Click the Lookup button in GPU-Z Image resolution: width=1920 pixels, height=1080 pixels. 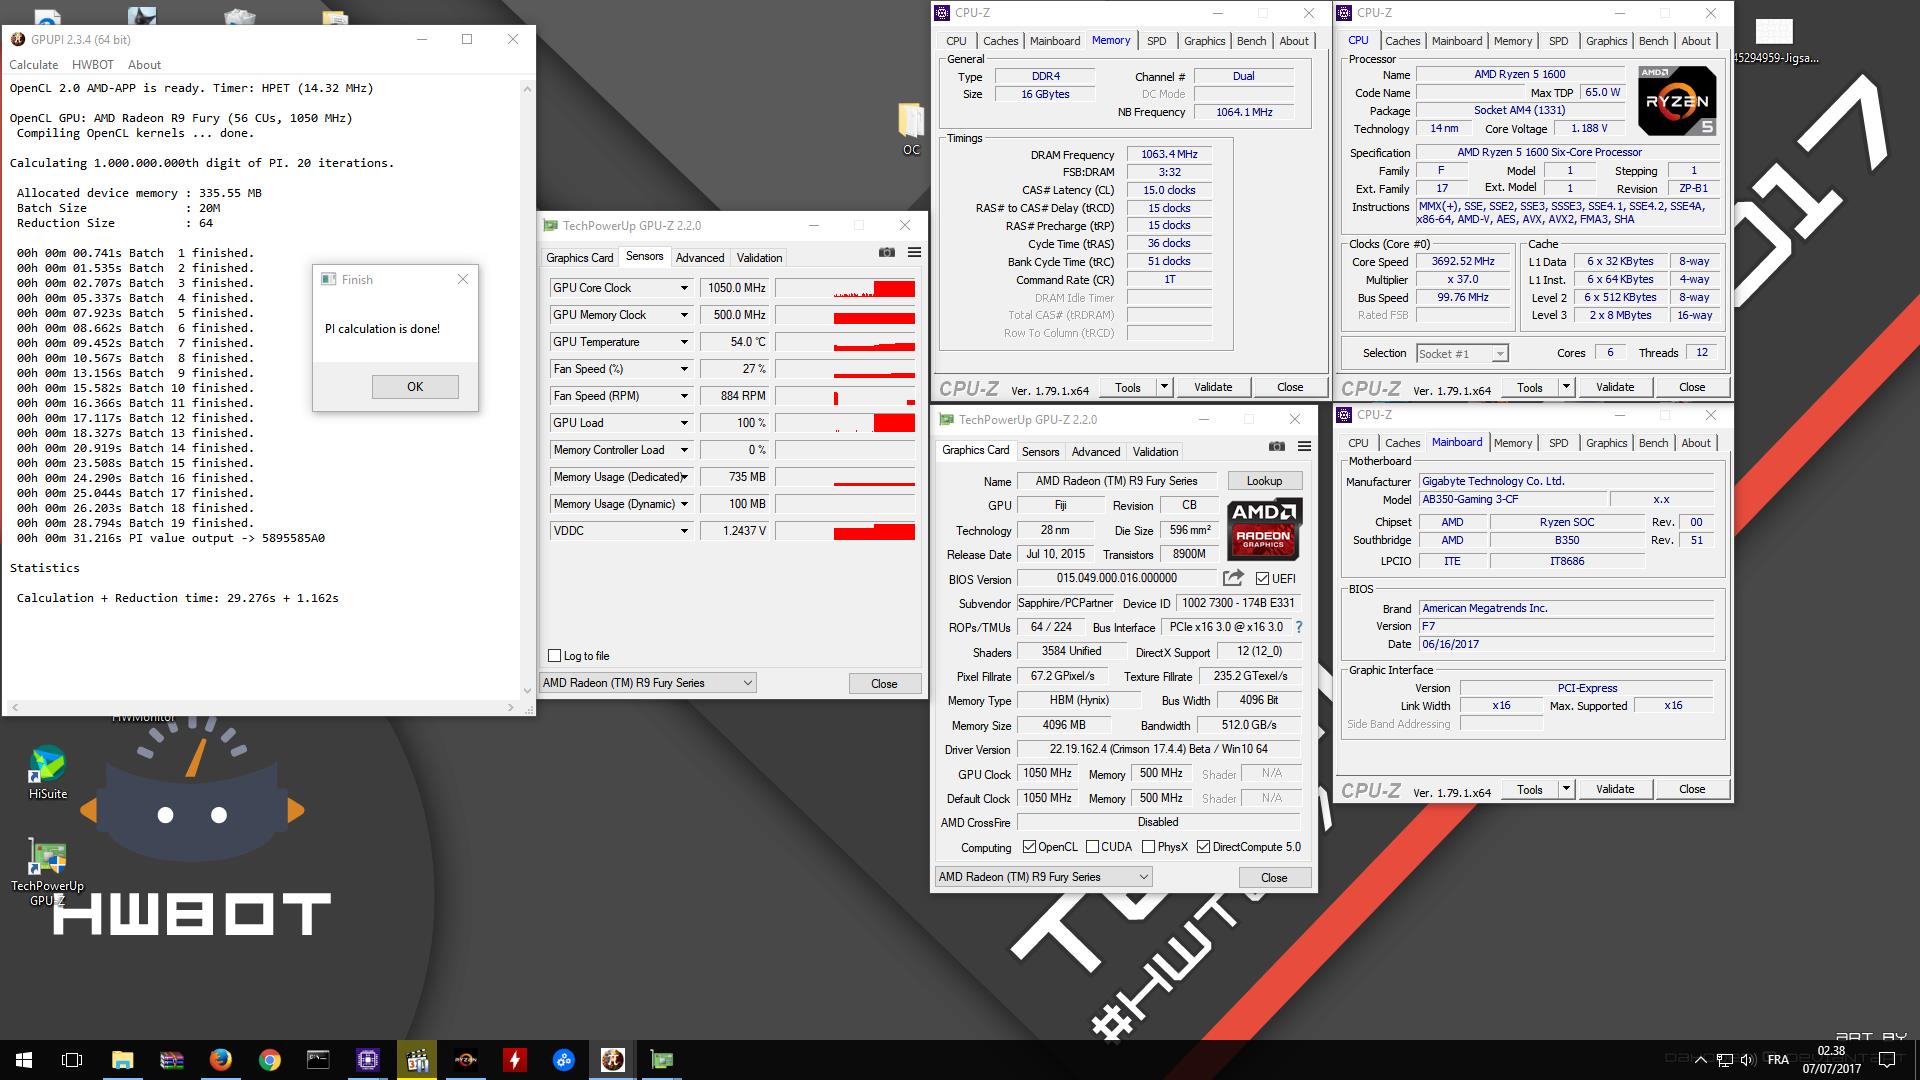point(1264,481)
